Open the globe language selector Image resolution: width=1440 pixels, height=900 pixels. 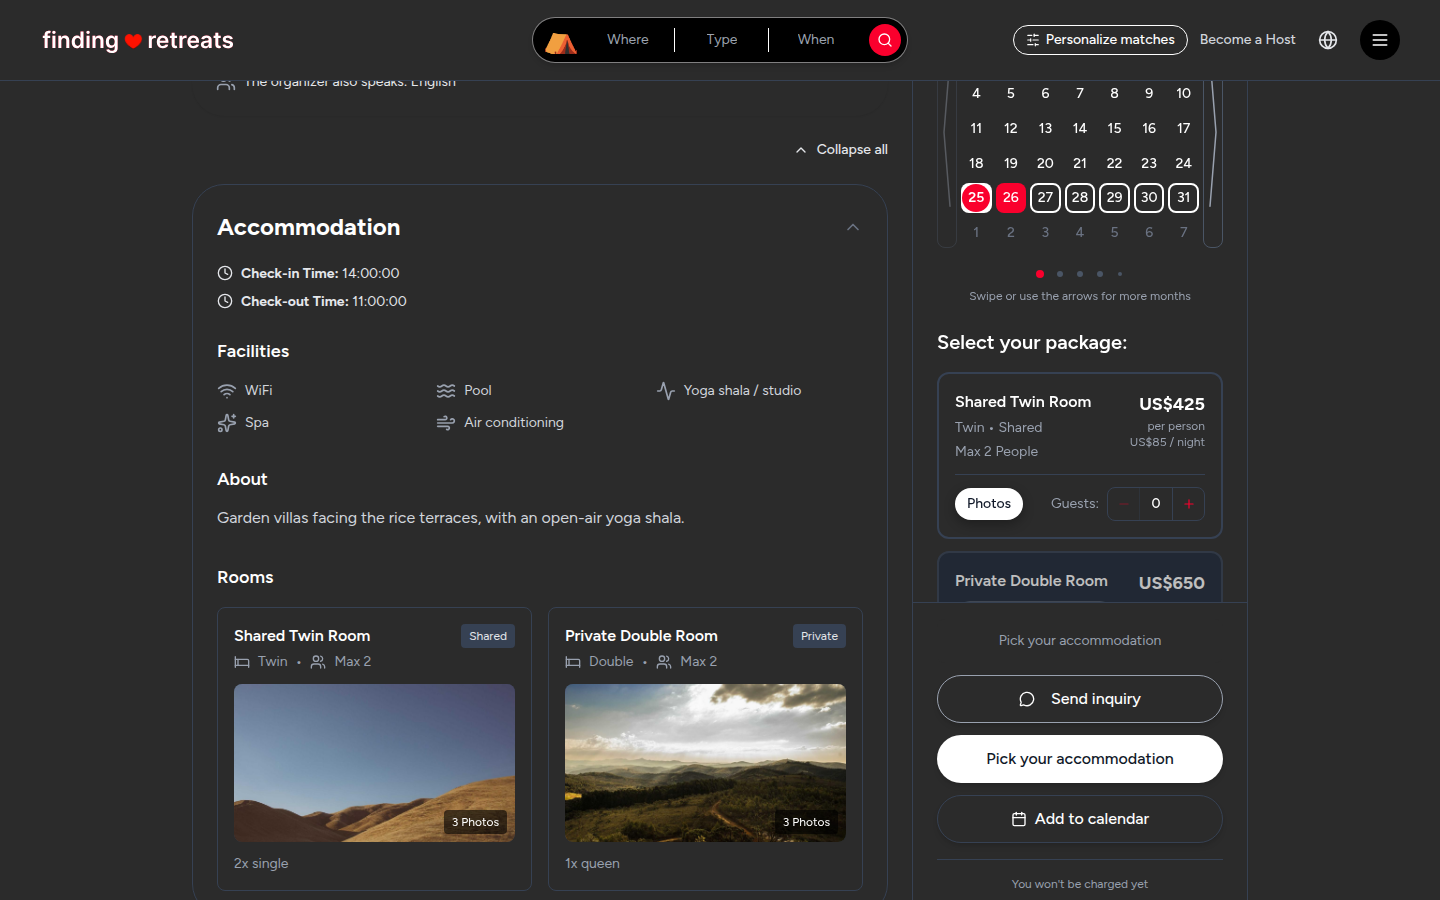tap(1328, 40)
